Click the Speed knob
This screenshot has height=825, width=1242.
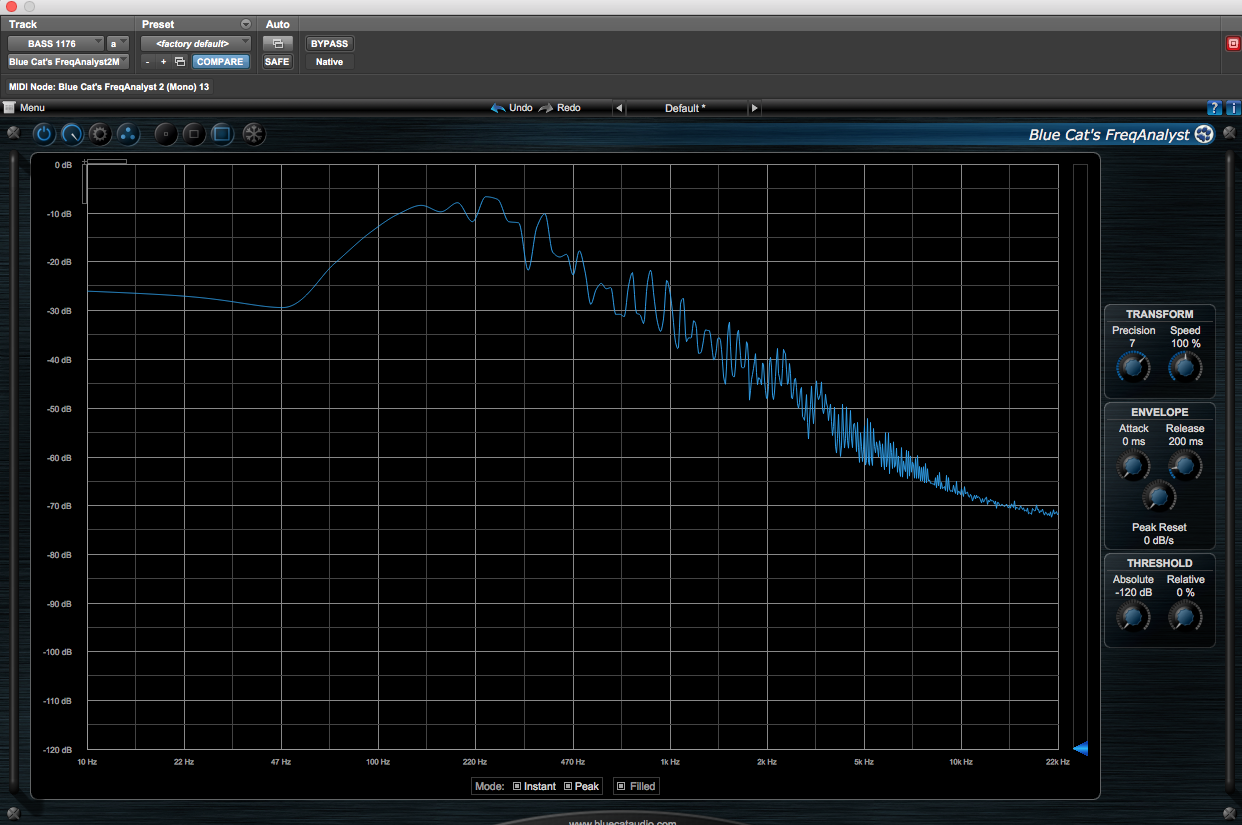[1185, 367]
